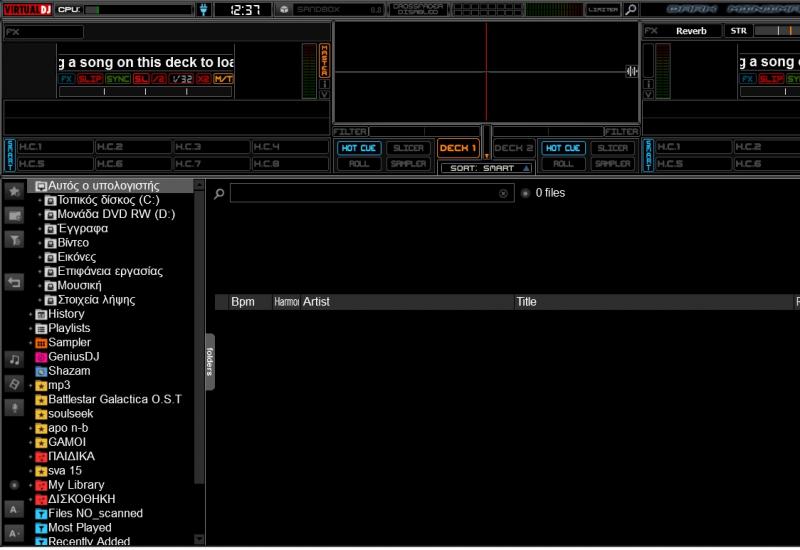This screenshot has height=550, width=800.
Task: Open the History folder
Action: click(x=60, y=314)
